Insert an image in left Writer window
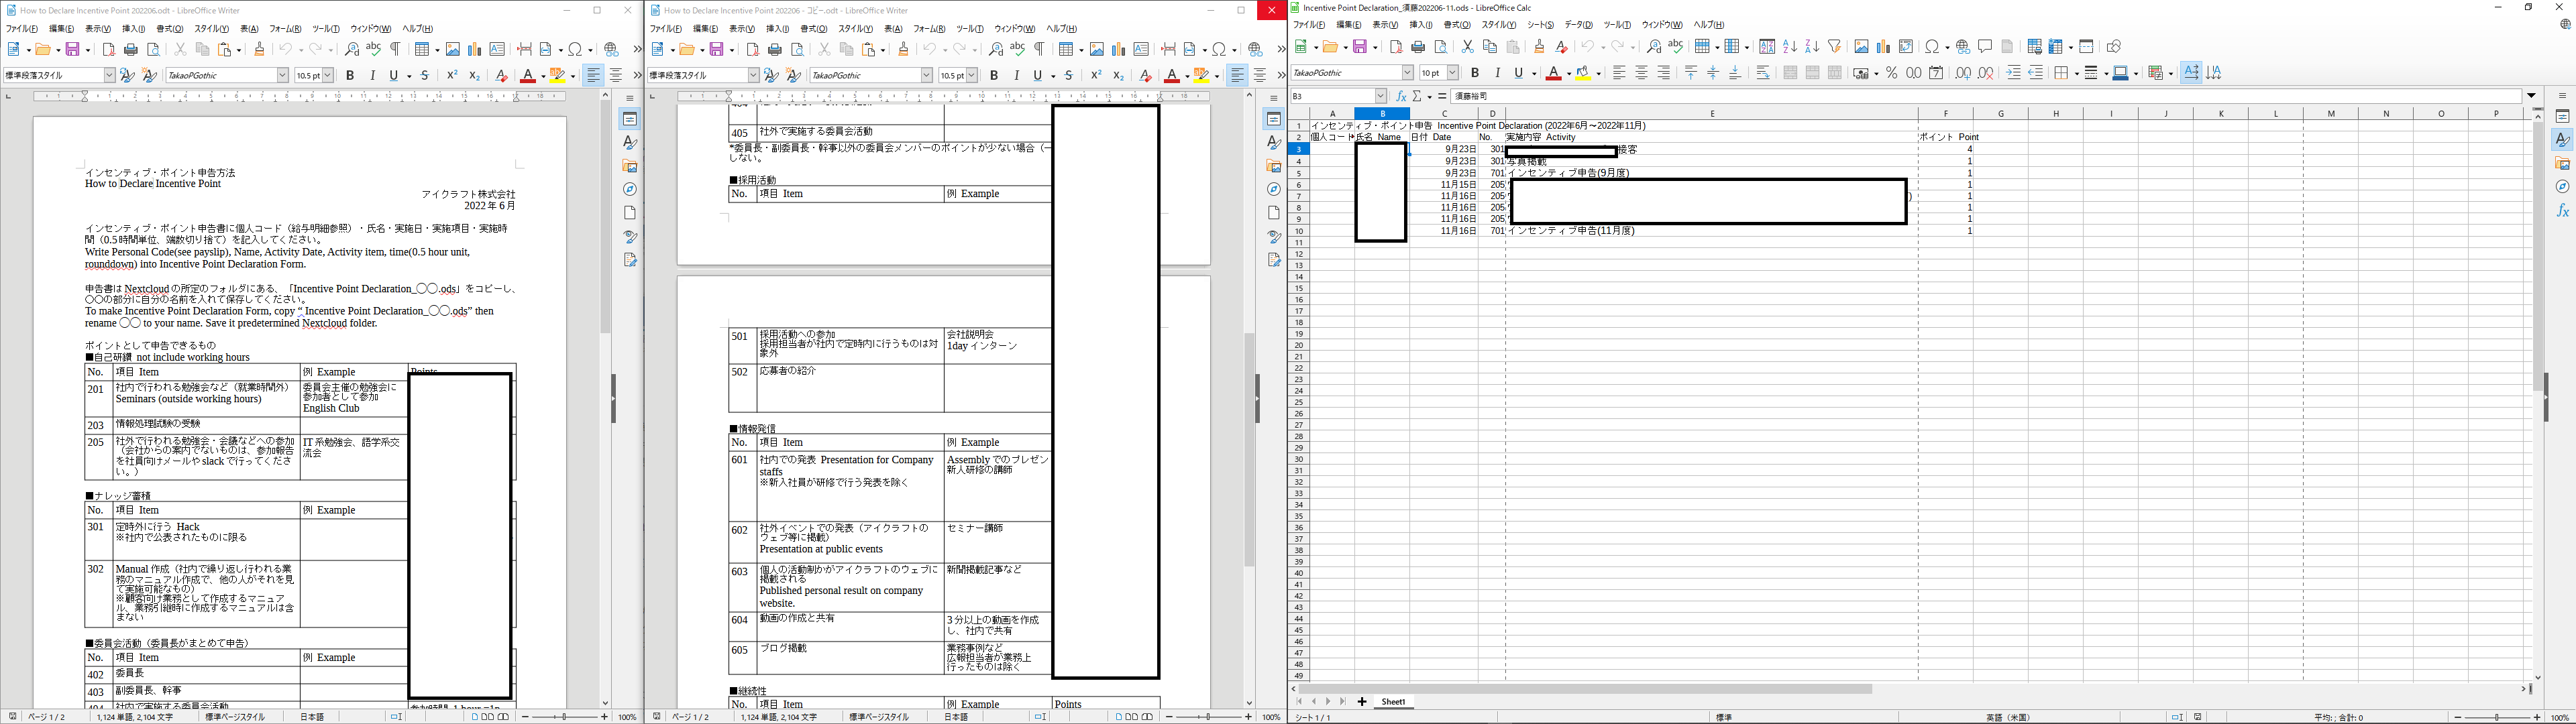Viewport: 2576px width, 724px height. point(453,49)
